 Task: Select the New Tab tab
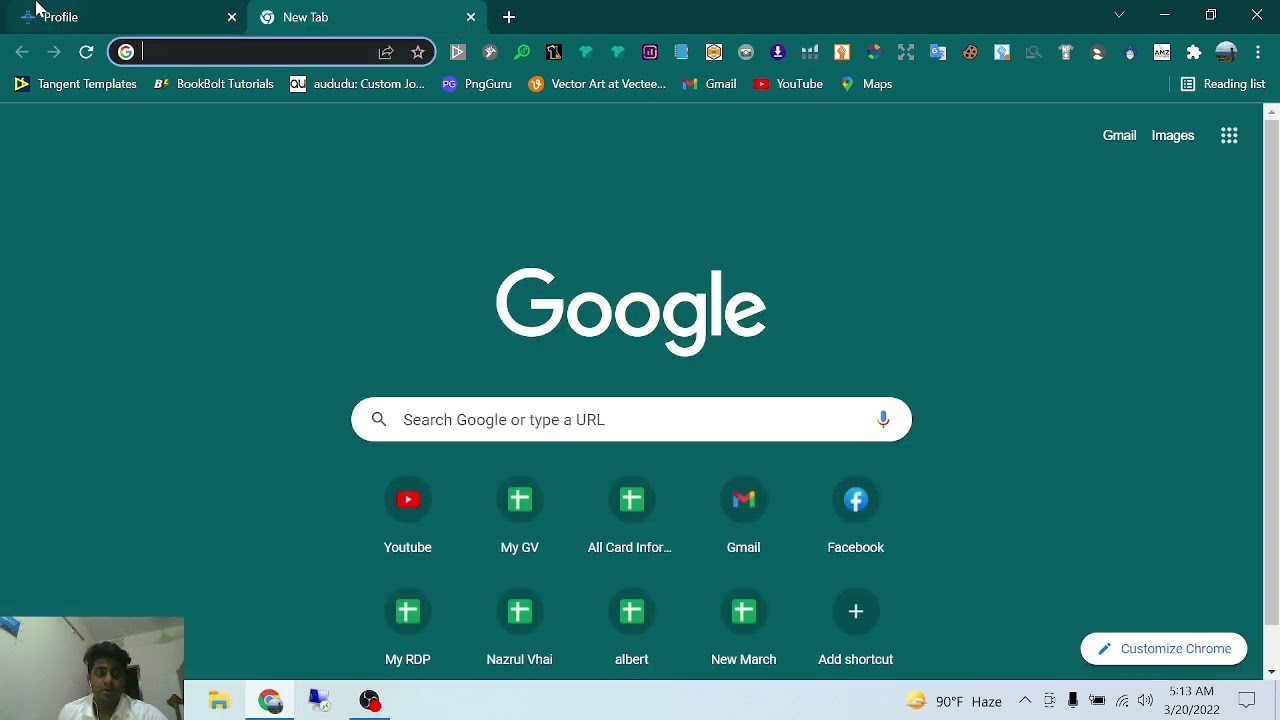tap(365, 17)
